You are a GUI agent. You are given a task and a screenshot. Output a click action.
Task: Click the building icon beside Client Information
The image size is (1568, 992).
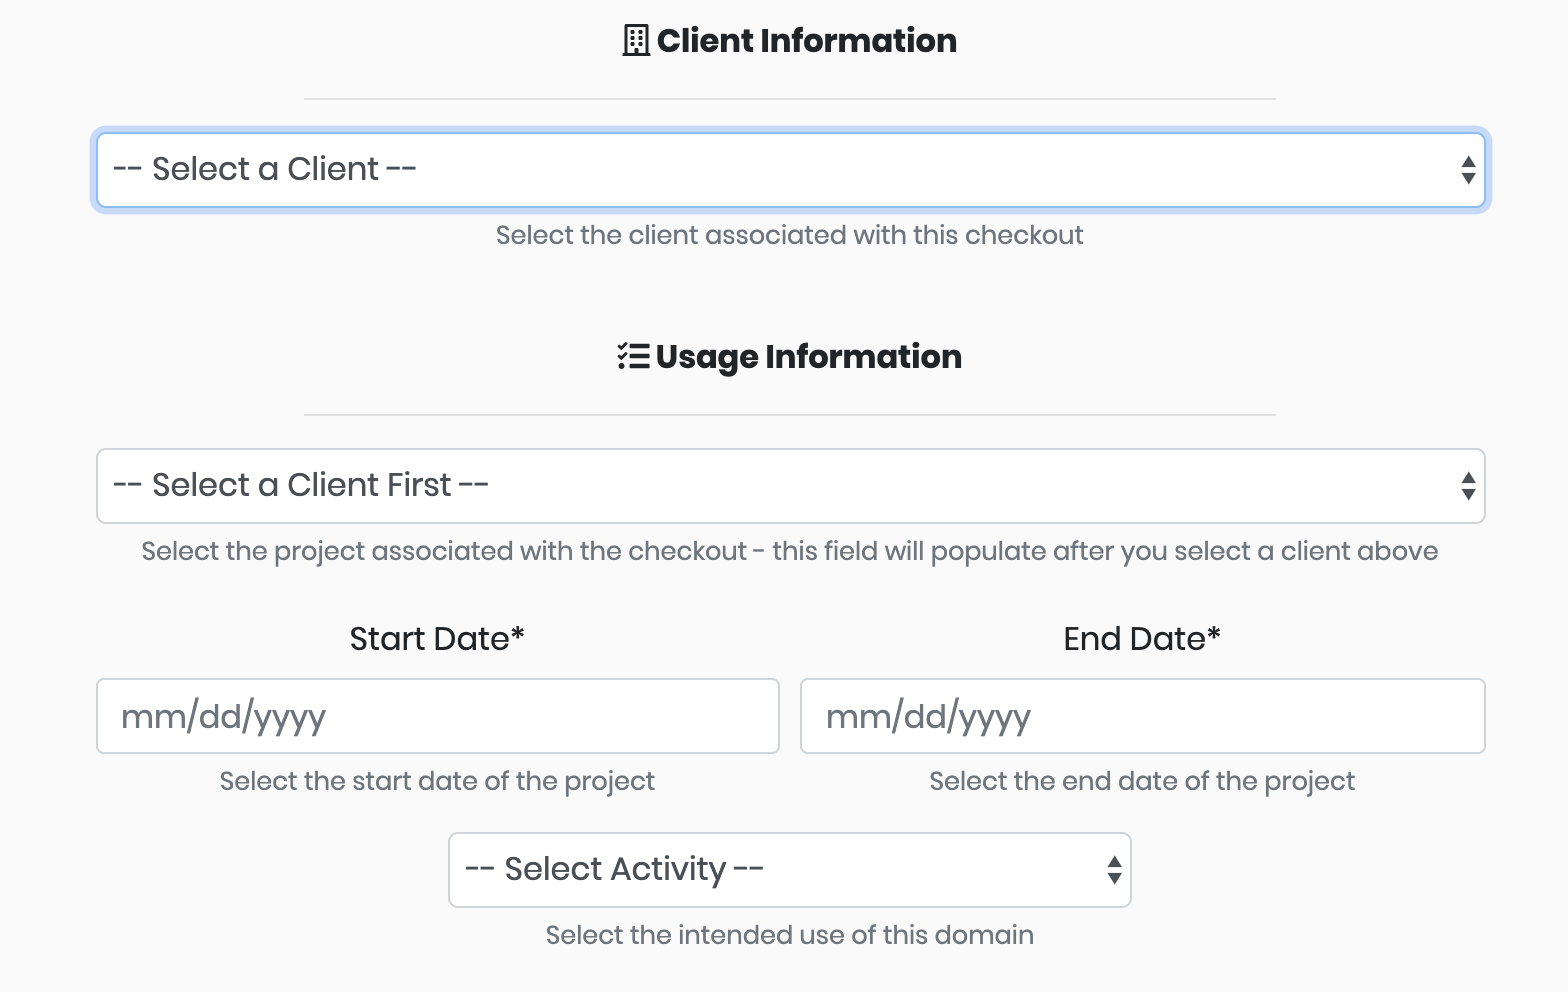pos(636,41)
